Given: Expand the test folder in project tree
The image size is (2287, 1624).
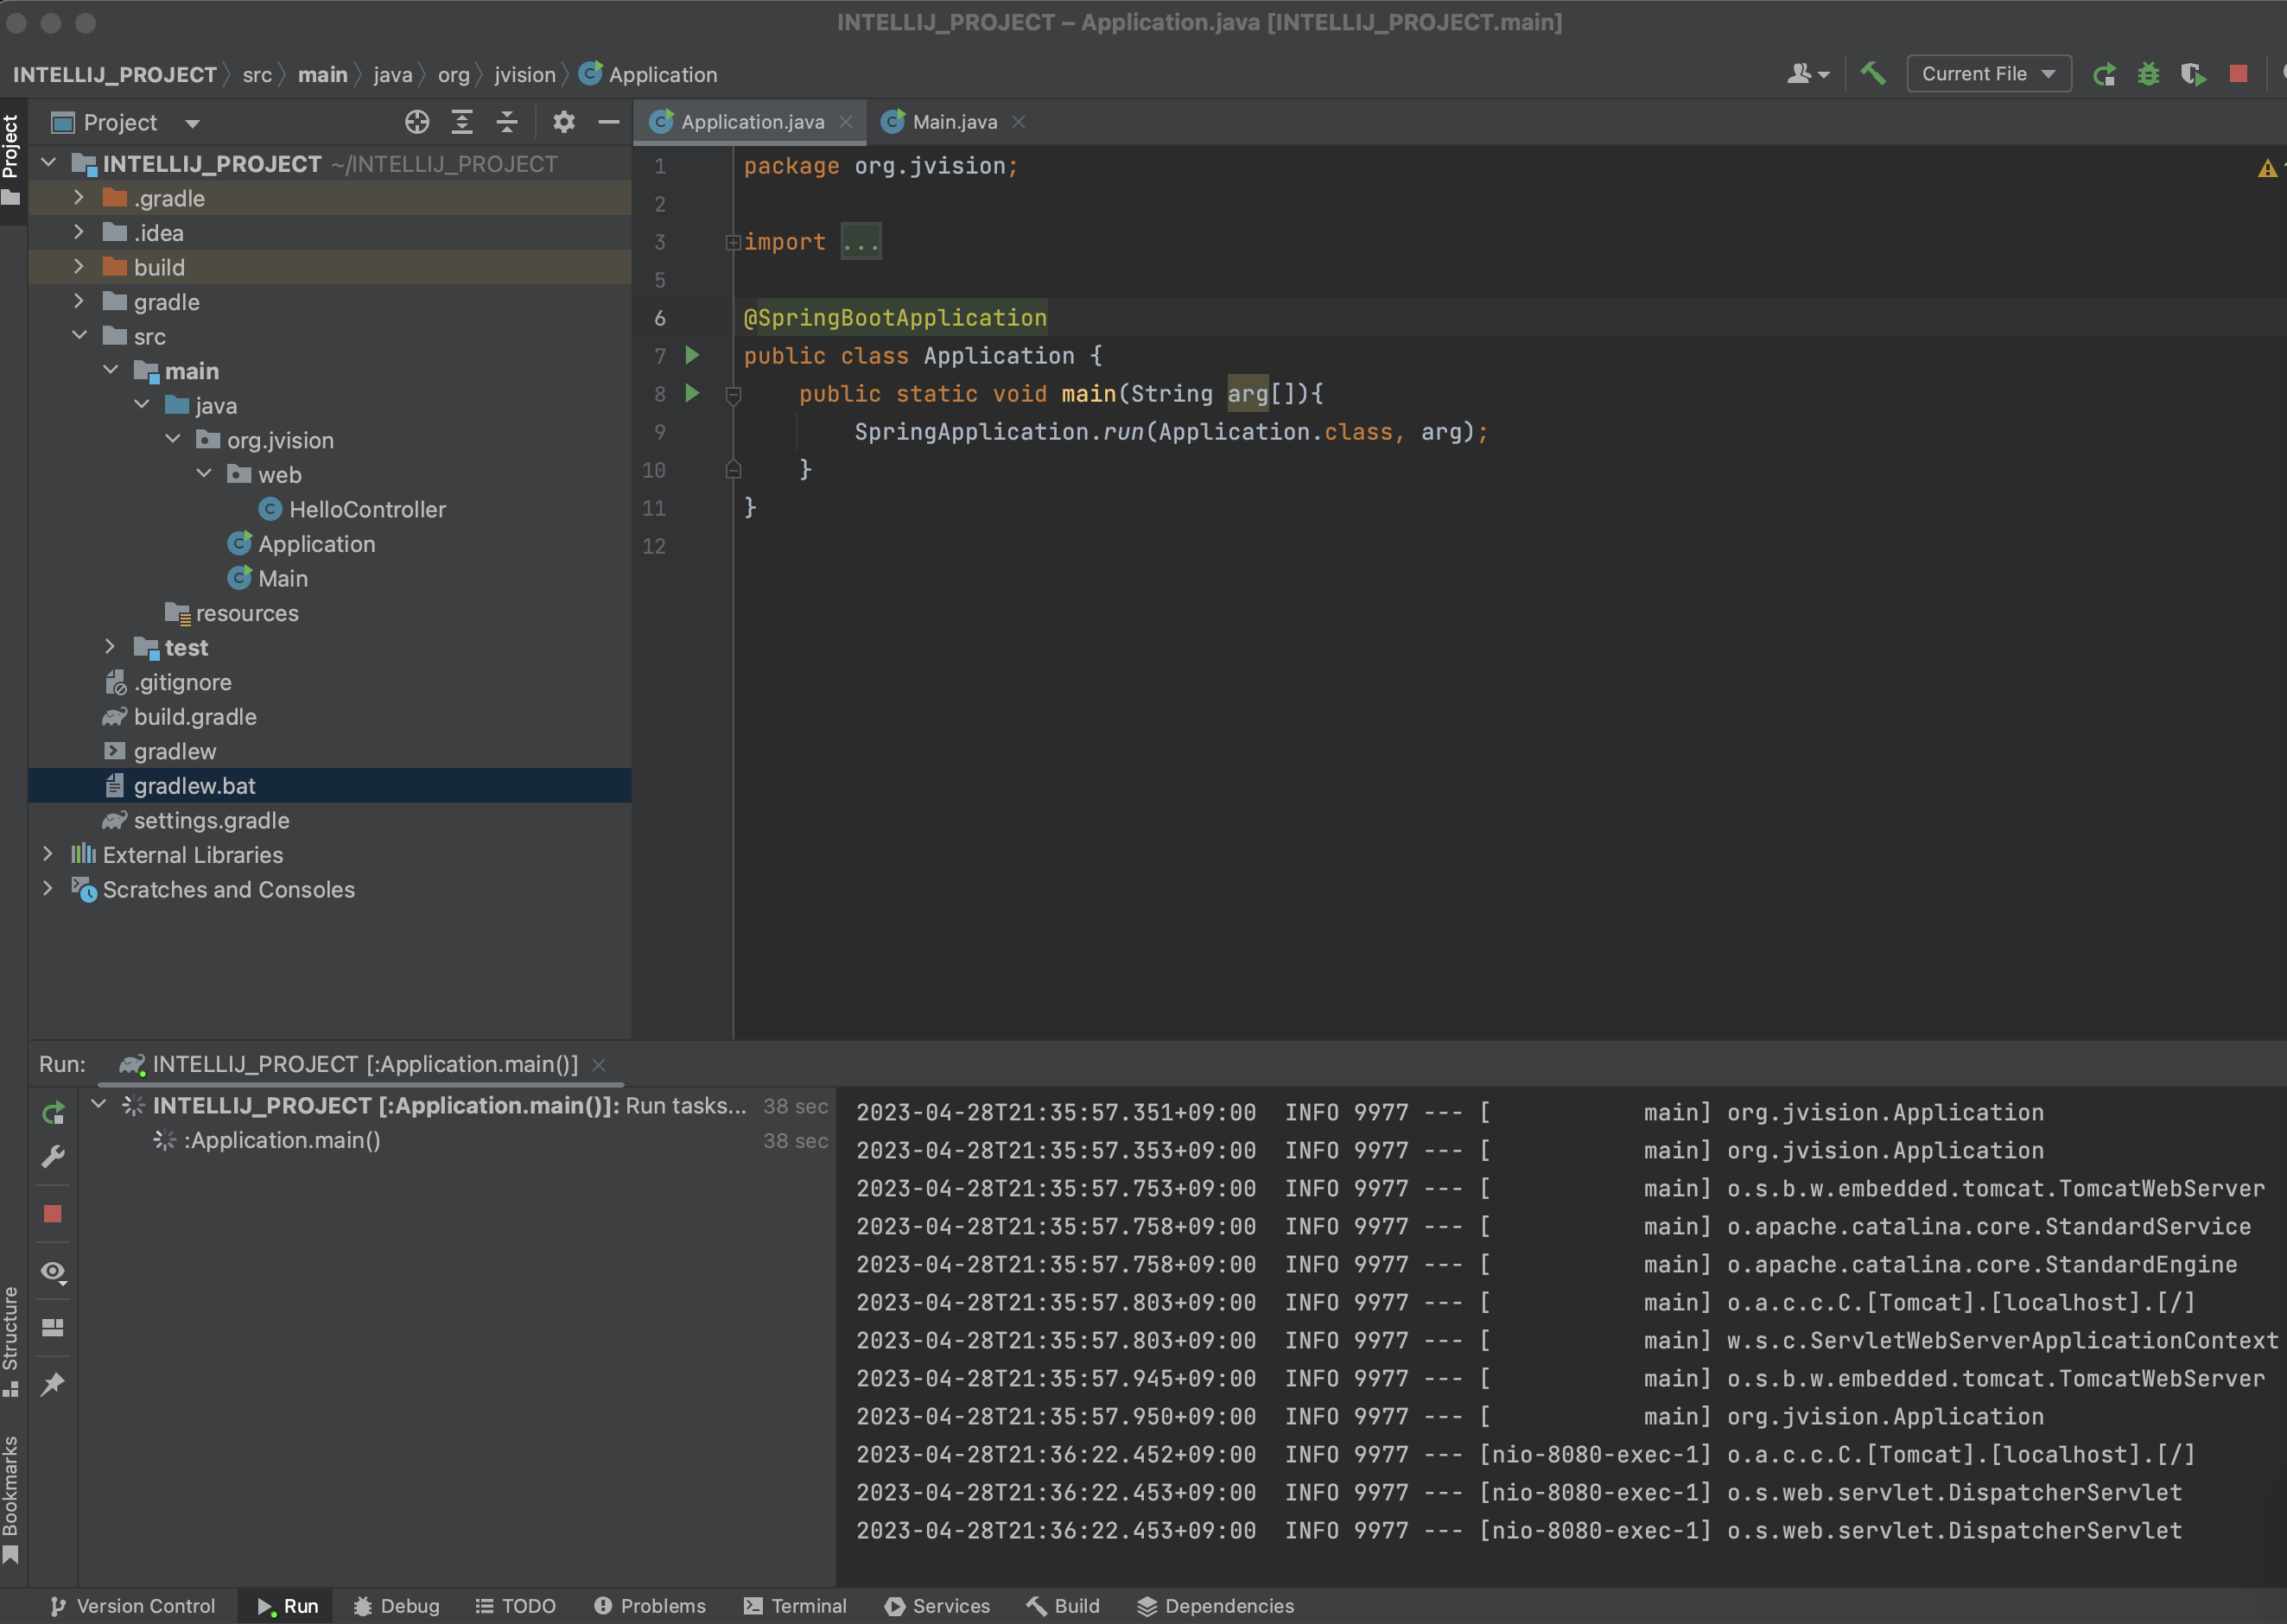Looking at the screenshot, I should pos(110,647).
